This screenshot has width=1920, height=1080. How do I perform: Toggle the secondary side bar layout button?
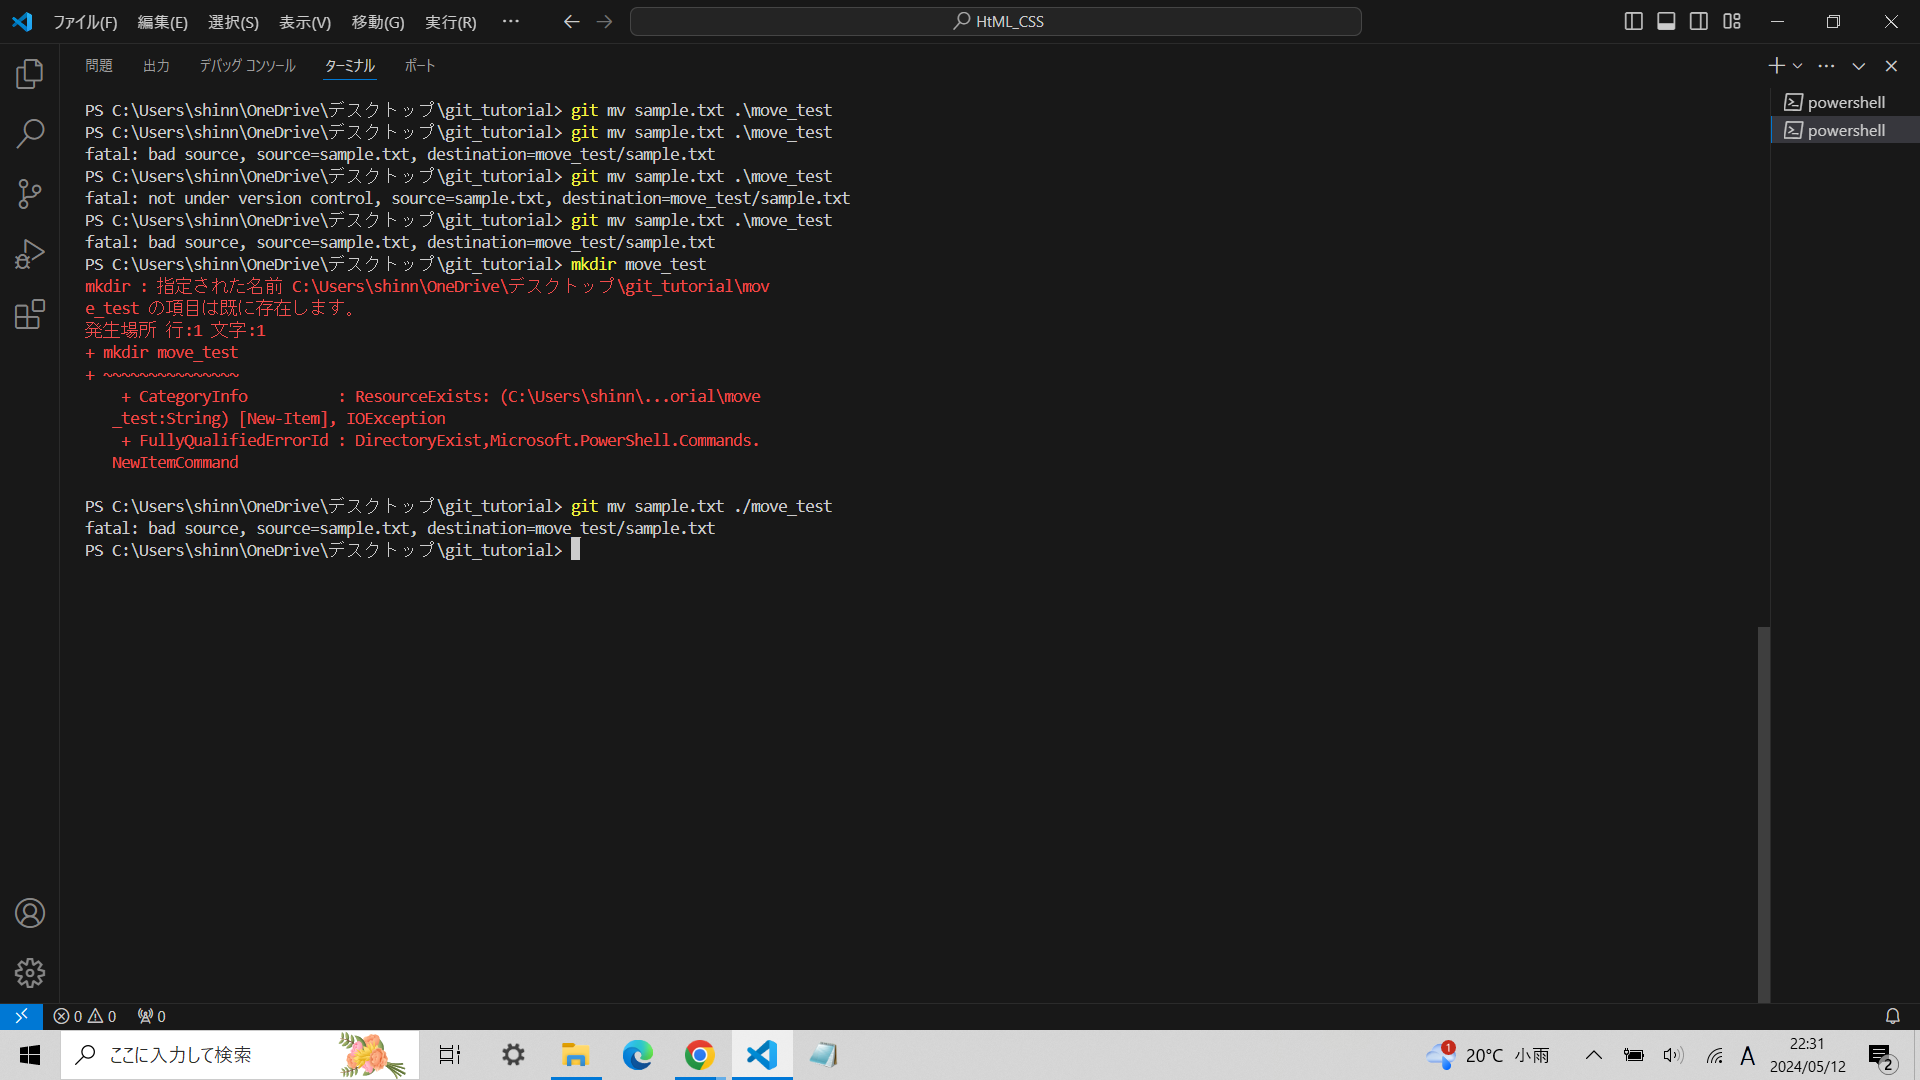pos(1699,21)
